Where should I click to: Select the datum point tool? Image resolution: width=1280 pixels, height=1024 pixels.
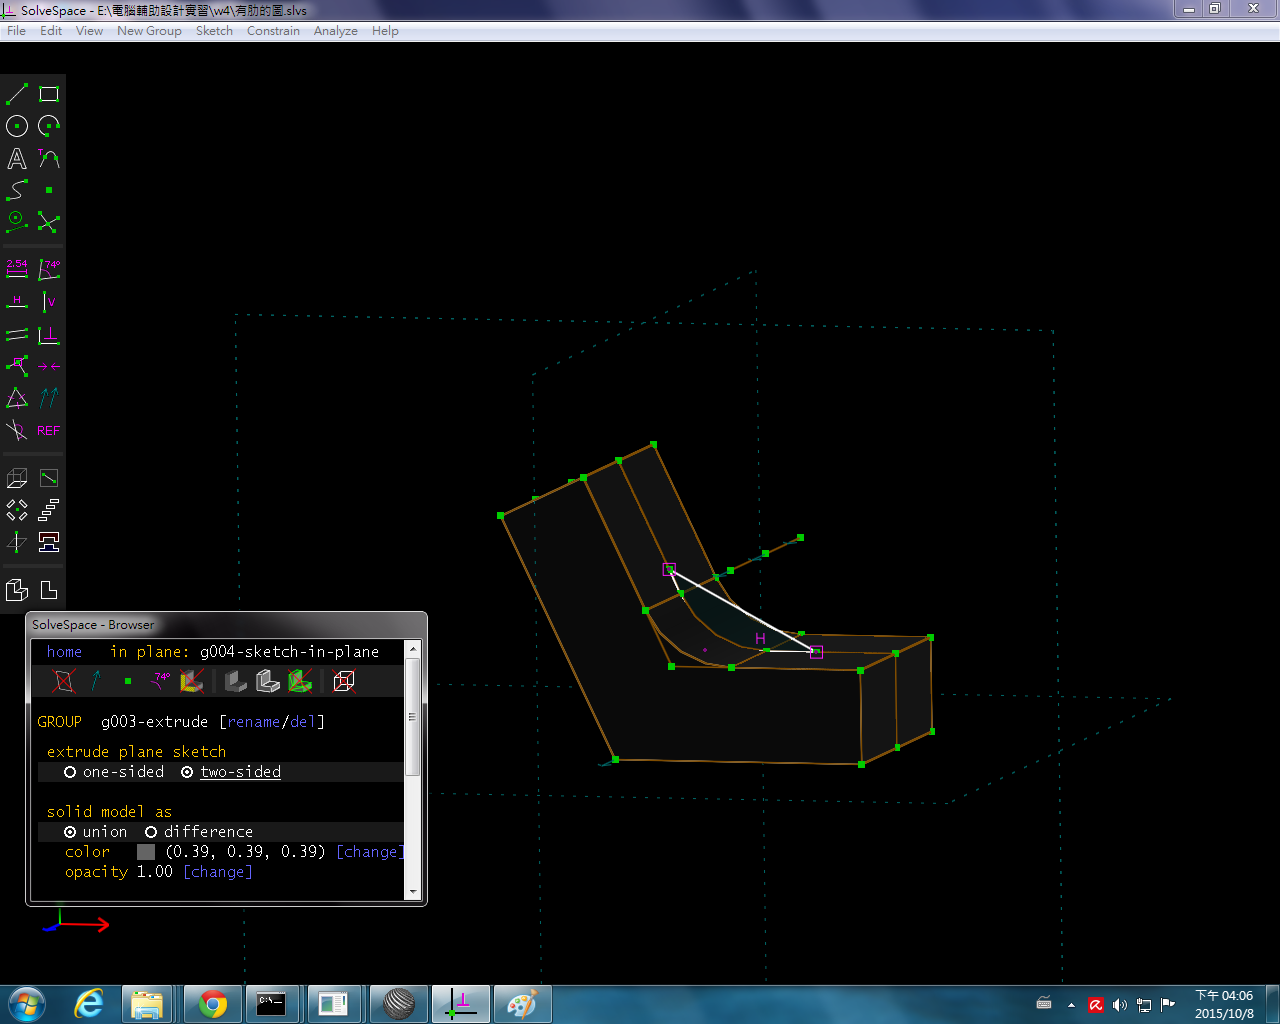click(x=49, y=190)
